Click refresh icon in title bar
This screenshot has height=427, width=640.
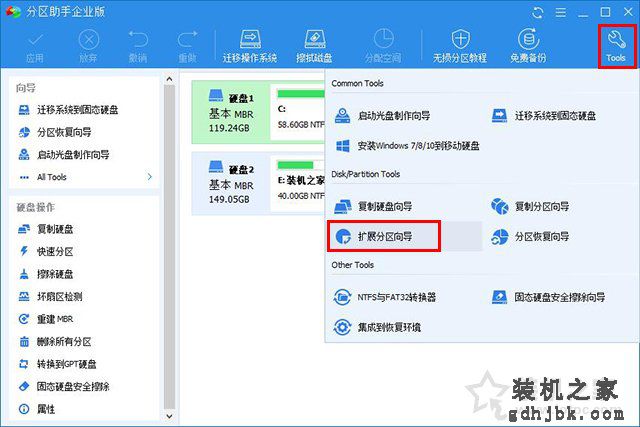tap(538, 13)
